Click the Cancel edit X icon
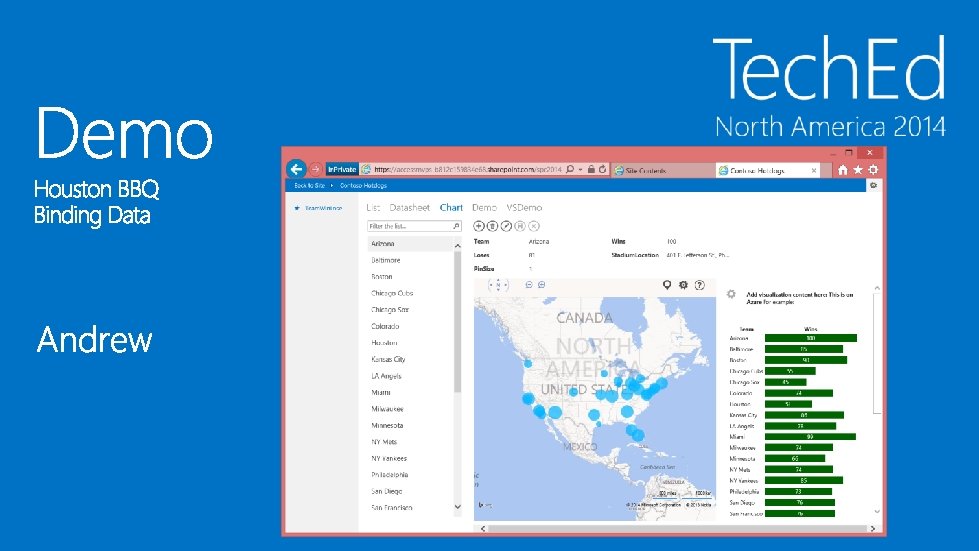 [534, 226]
